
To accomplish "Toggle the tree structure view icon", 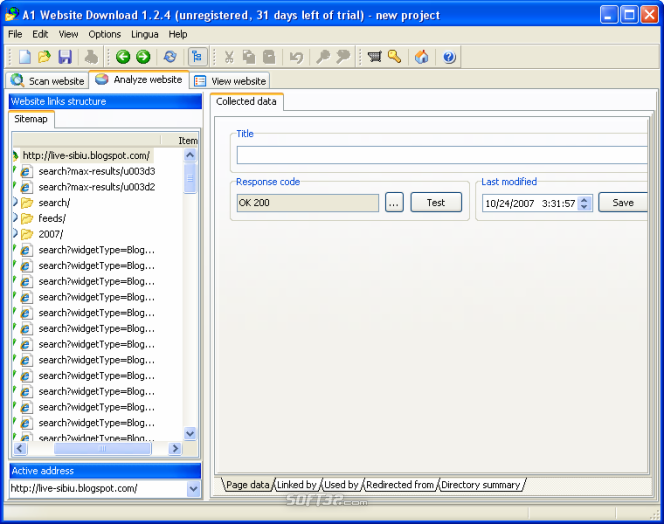I will point(197,57).
